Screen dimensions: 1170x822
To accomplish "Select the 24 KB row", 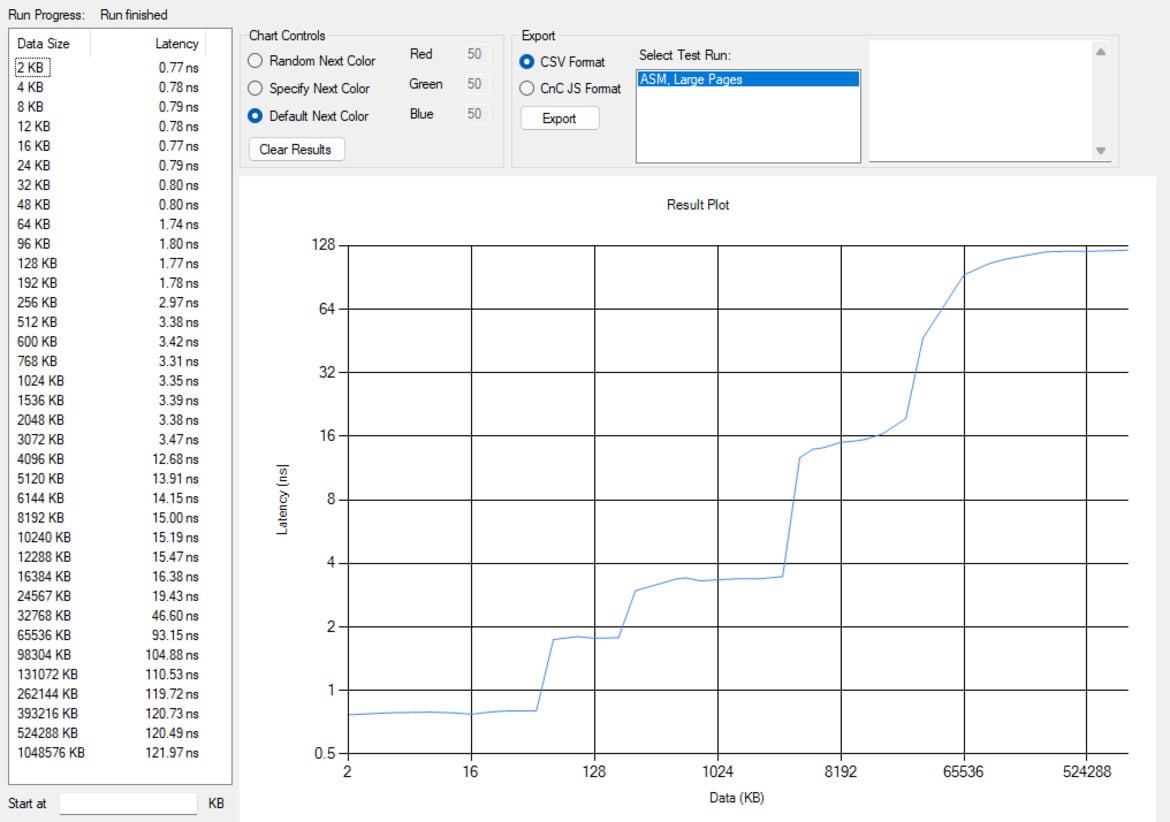I will (108, 166).
